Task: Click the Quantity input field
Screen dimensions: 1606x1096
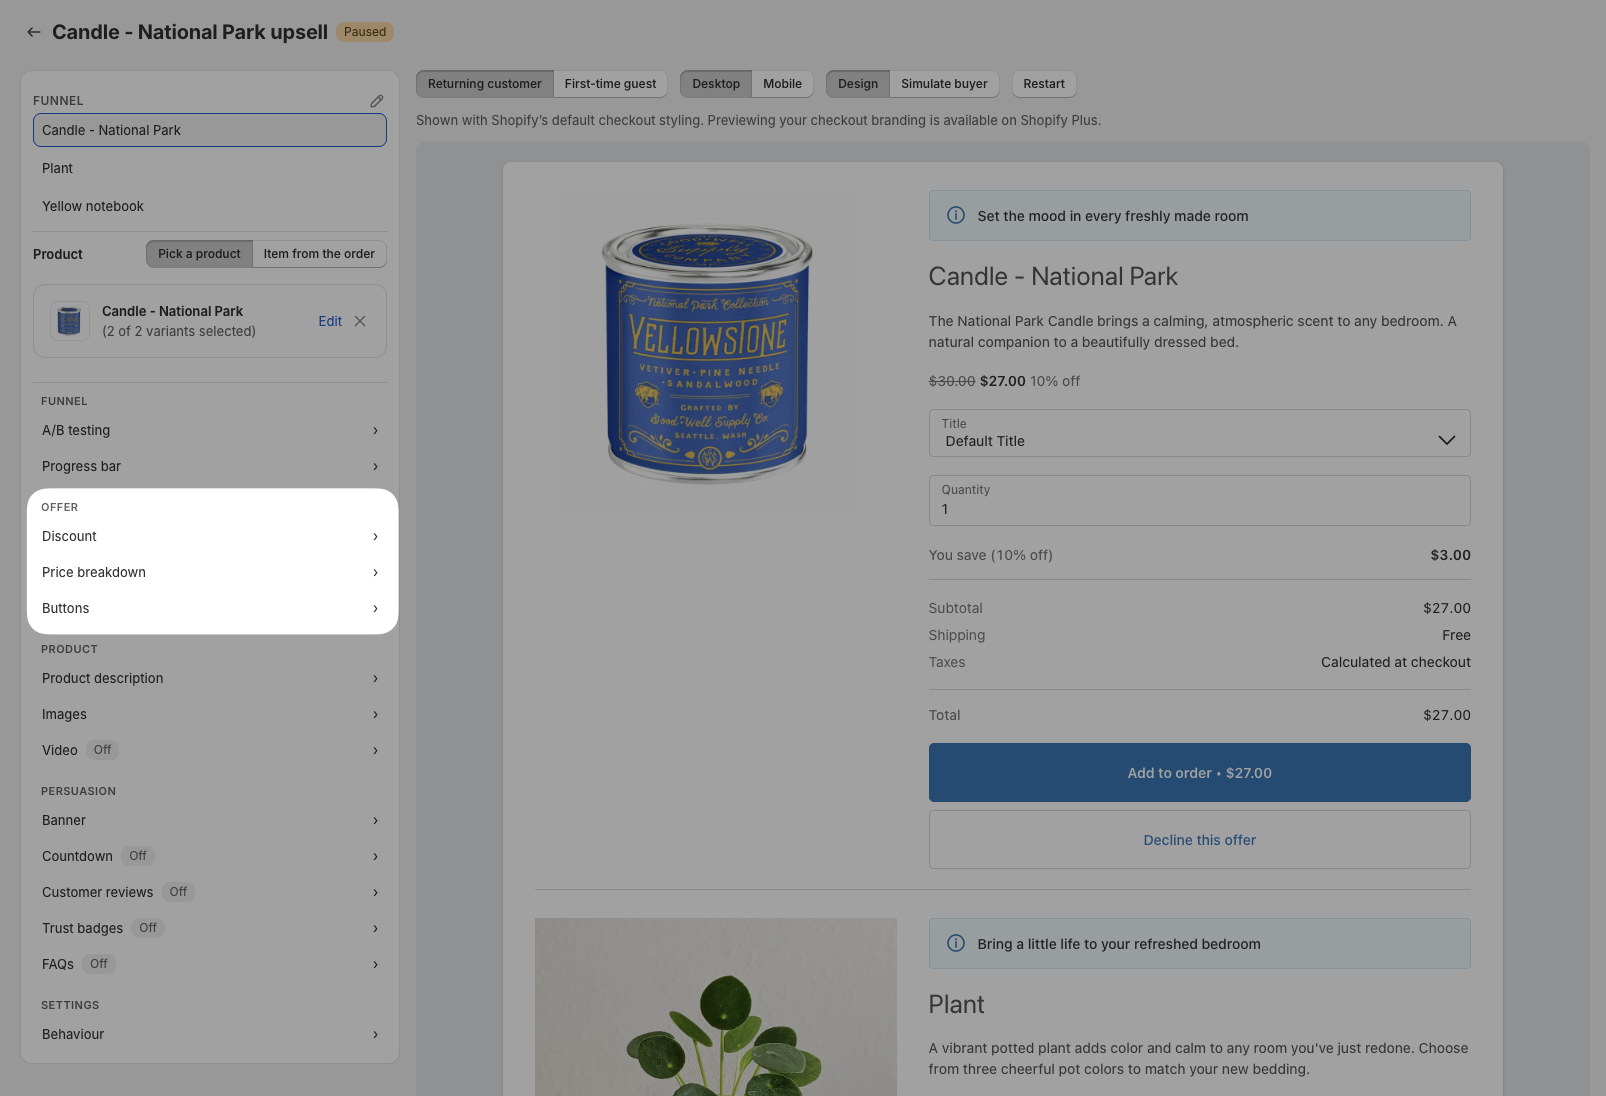Action: pyautogui.click(x=1199, y=500)
